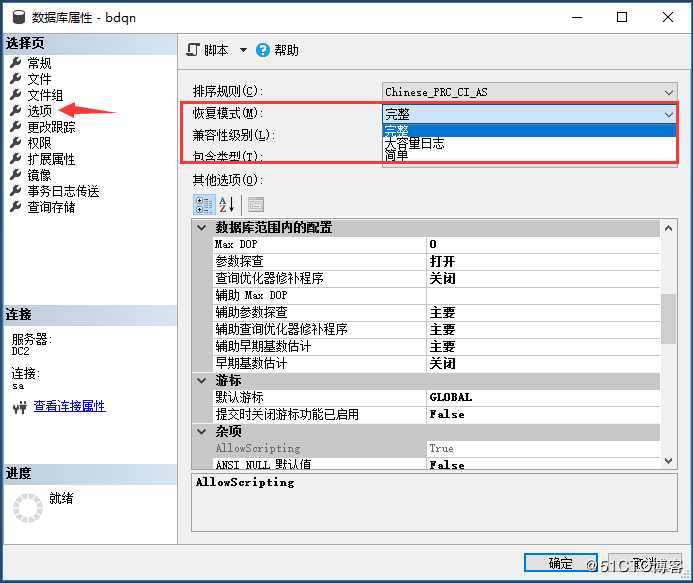This screenshot has width=693, height=583.
Task: Sort property grid alphabetically
Action: coord(227,205)
